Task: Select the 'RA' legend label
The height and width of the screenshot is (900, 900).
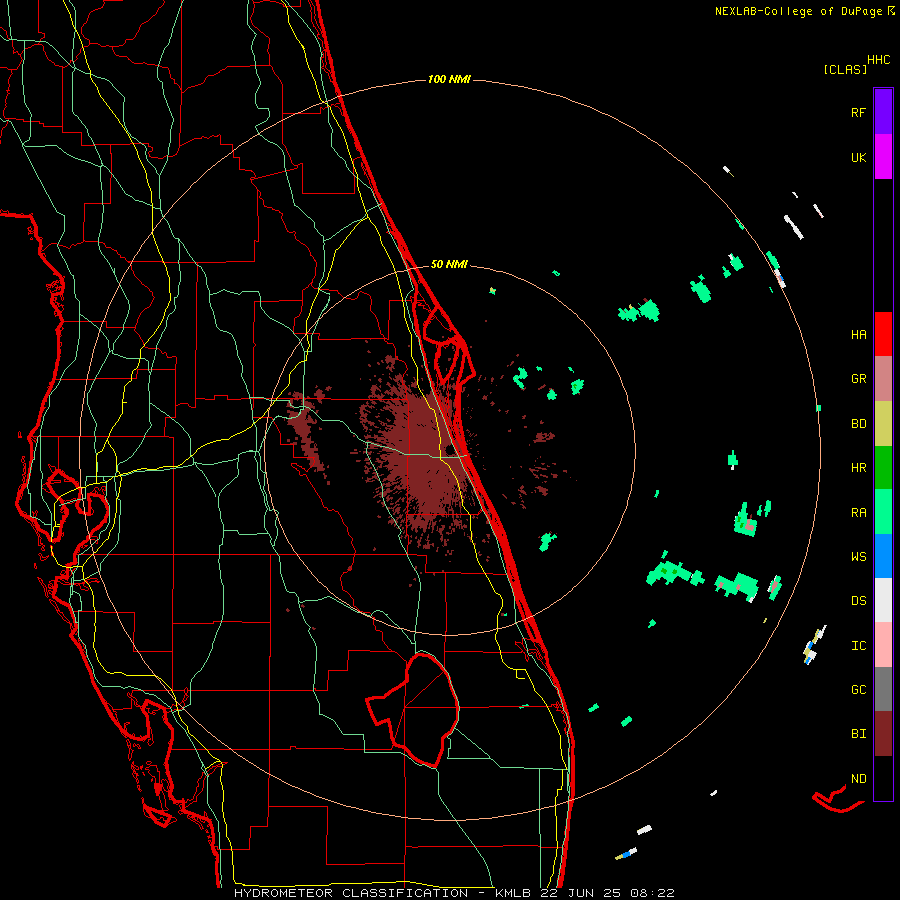Action: [x=858, y=513]
